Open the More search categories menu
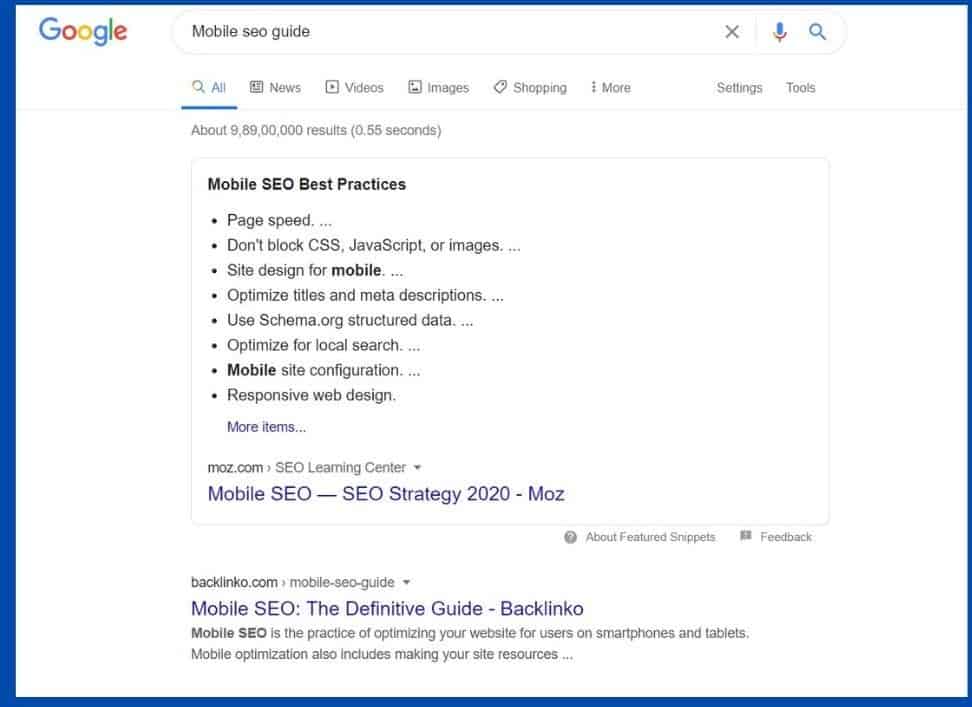Screen dimensions: 972x707 [x=611, y=87]
